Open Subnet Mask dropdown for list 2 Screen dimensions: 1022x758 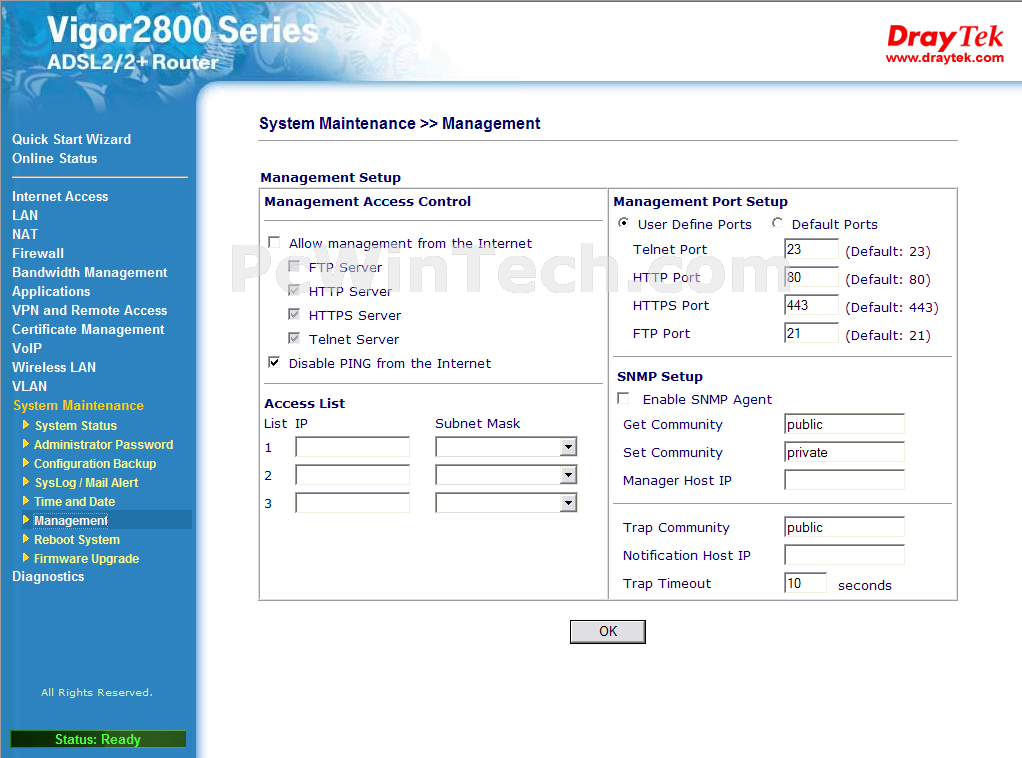coord(568,475)
